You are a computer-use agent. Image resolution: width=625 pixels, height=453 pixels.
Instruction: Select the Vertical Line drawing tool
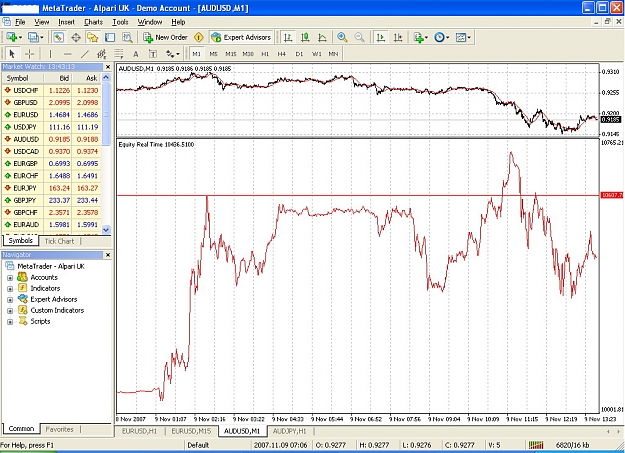click(50, 54)
